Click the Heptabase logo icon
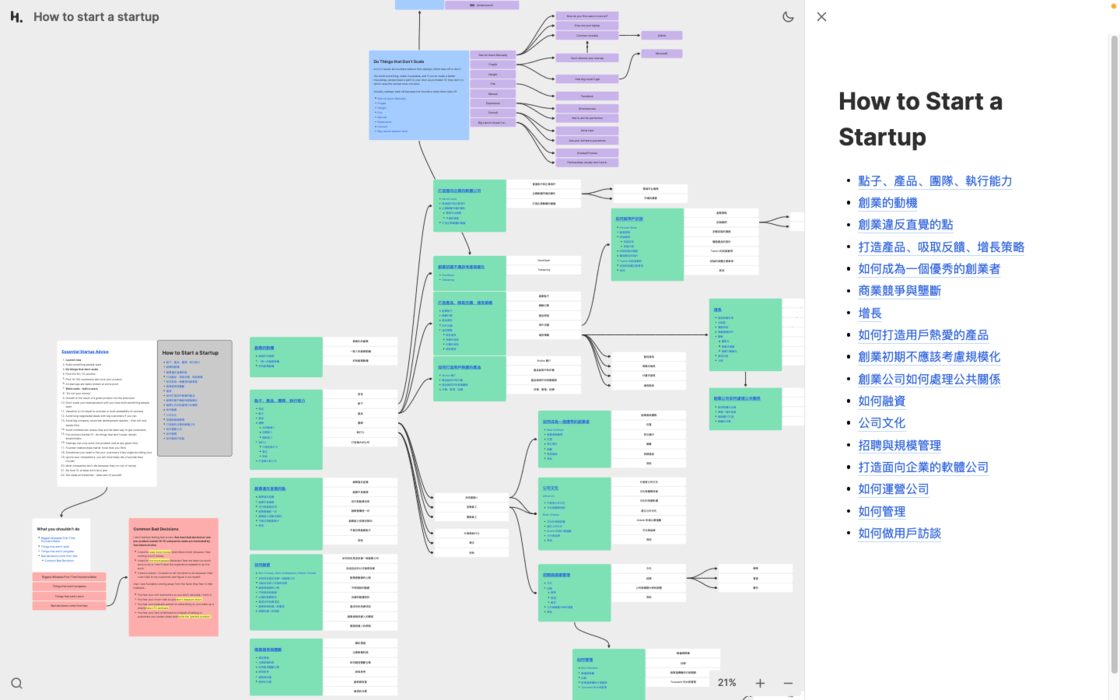Viewport: 1120px width, 700px height. coord(16,17)
